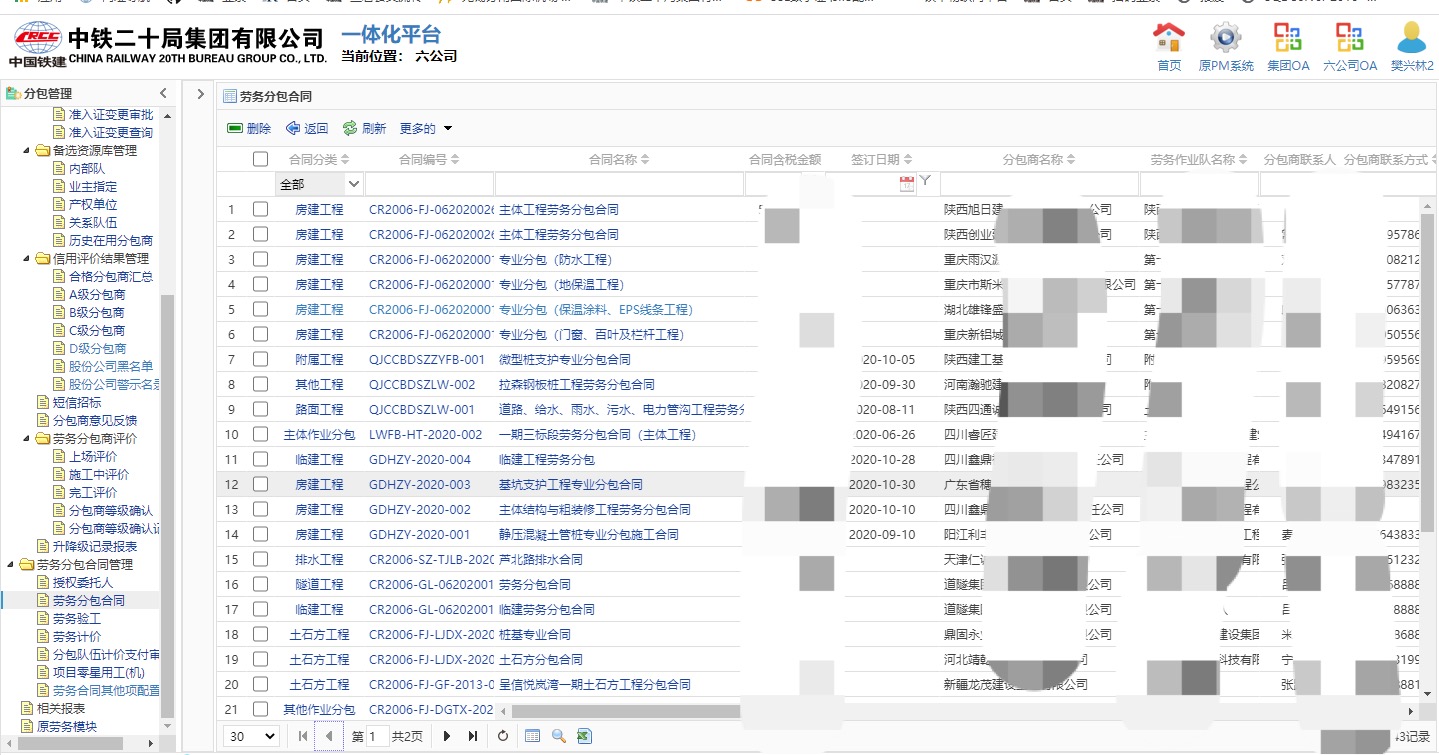This screenshot has width=1439, height=755.
Task: Open the date picker calendar icon in the filter row
Action: [906, 183]
